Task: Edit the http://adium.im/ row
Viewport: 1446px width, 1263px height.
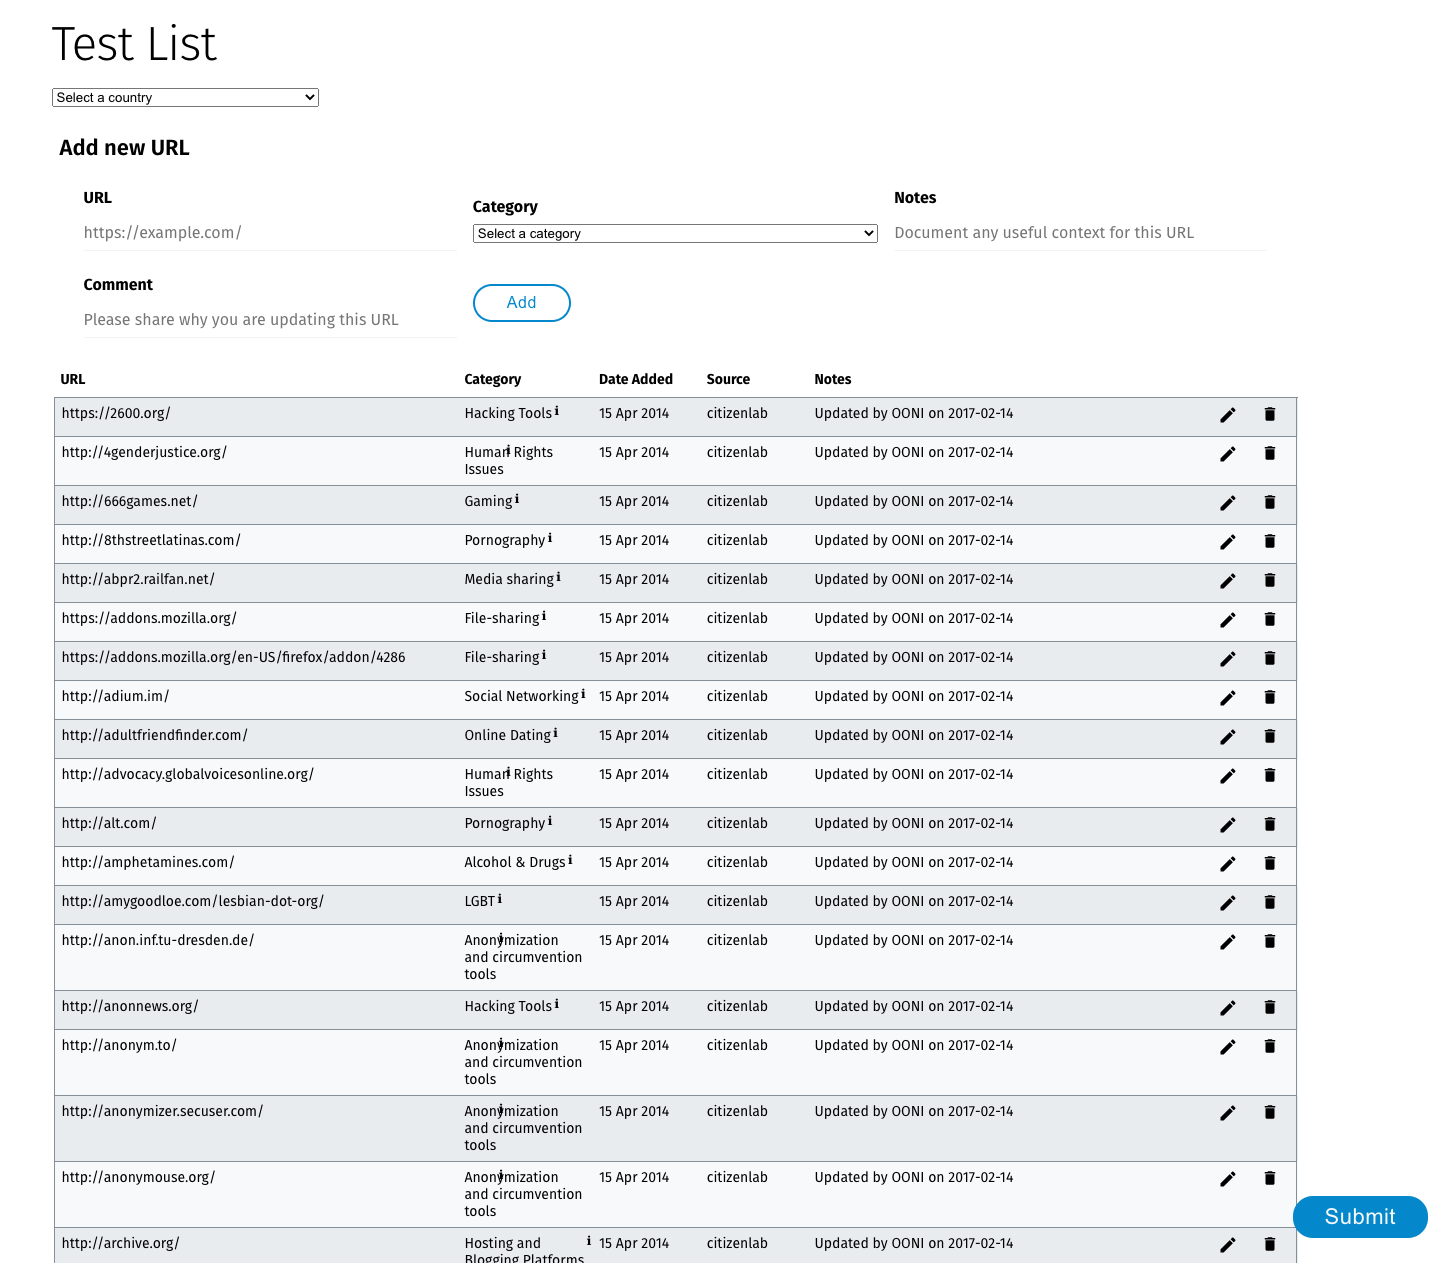Action: pos(1227,698)
